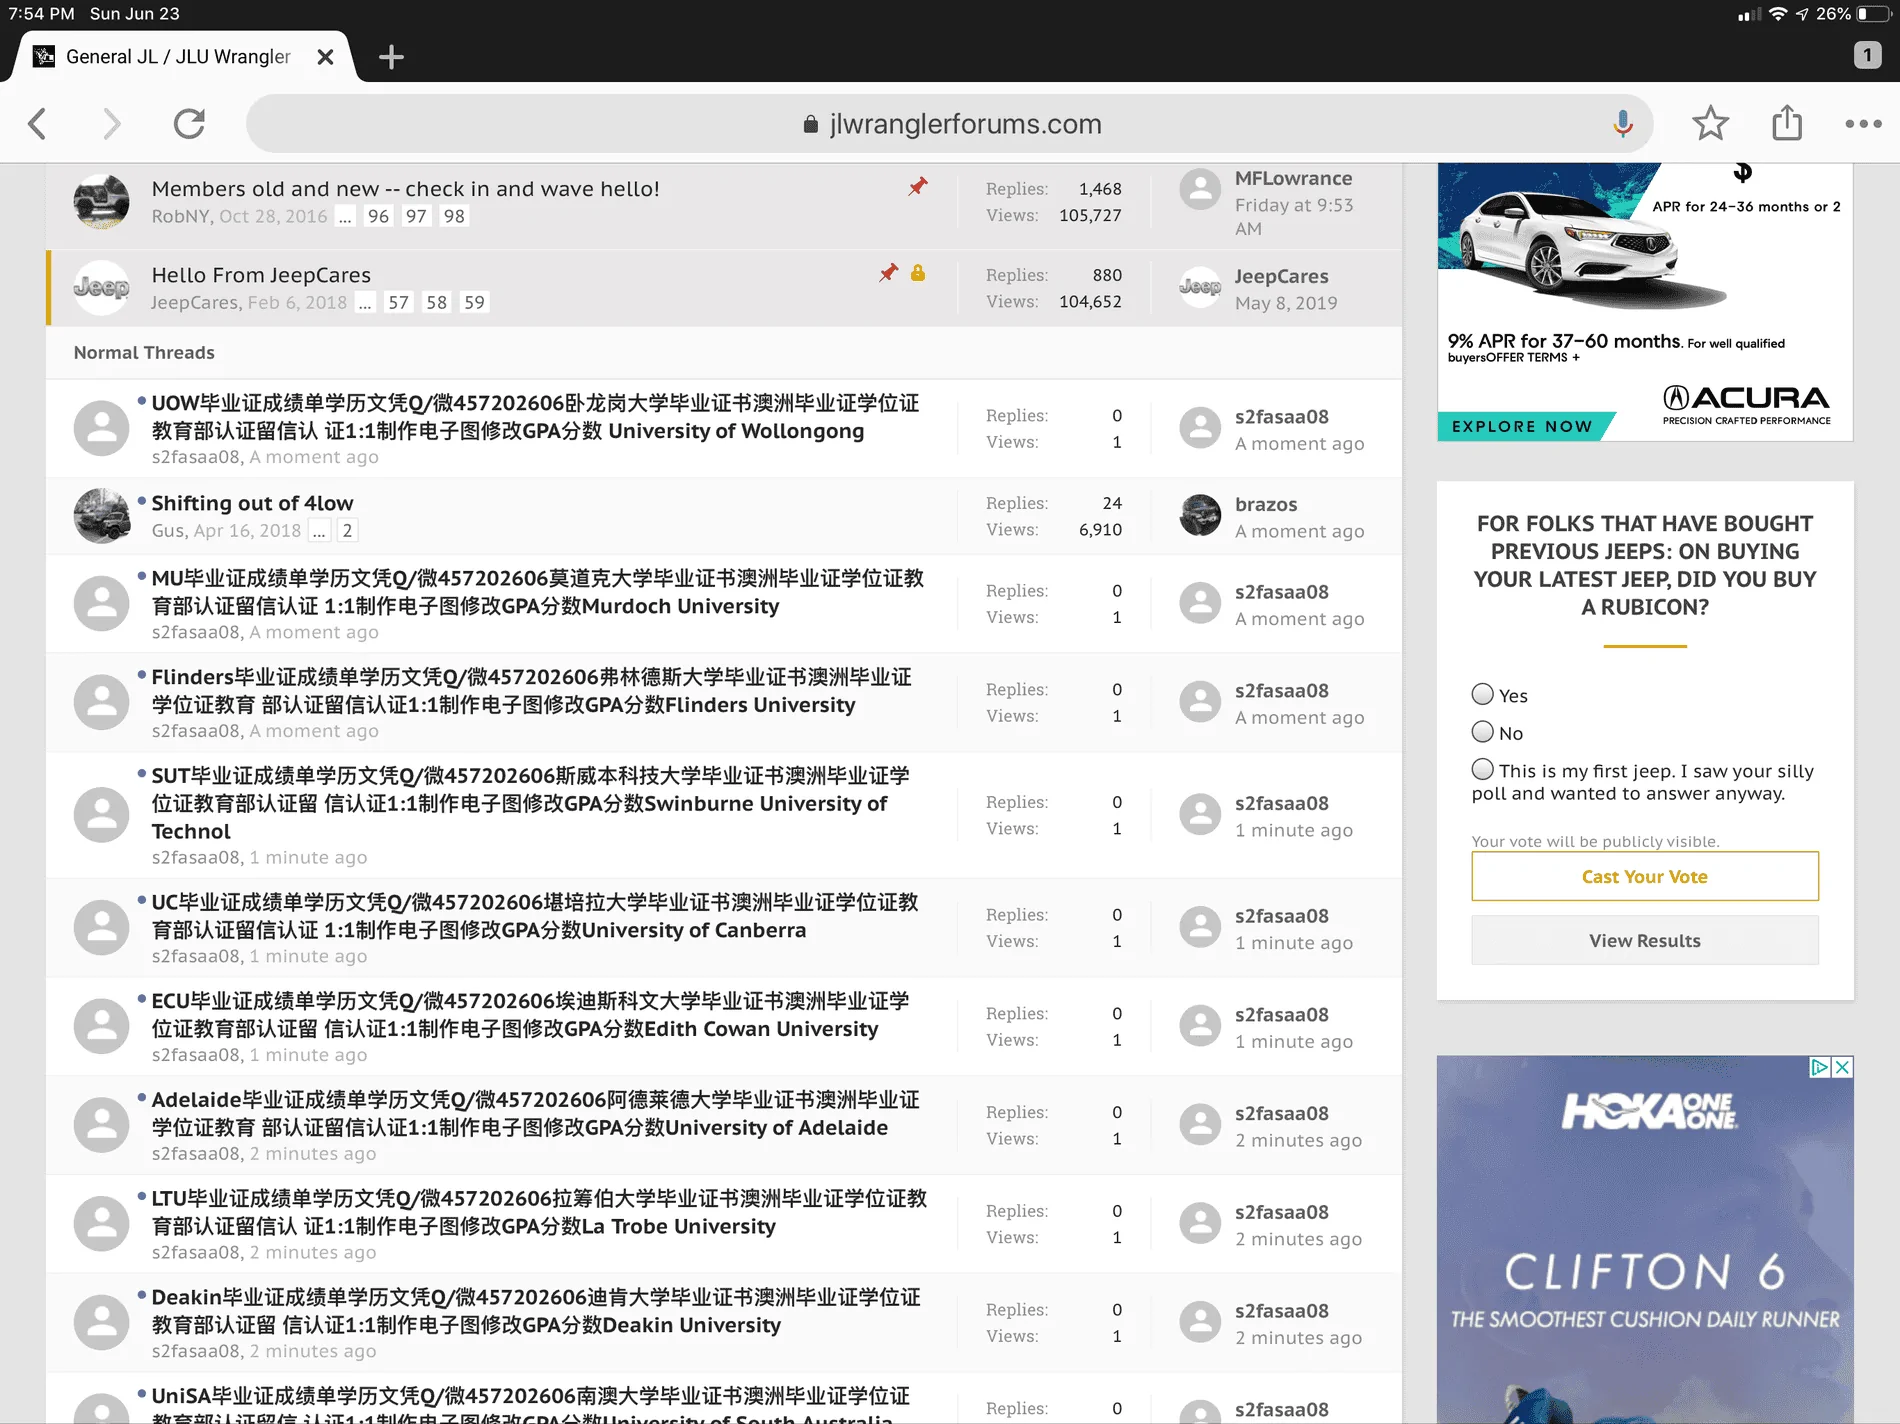Show the open tabs counter

[x=1867, y=55]
